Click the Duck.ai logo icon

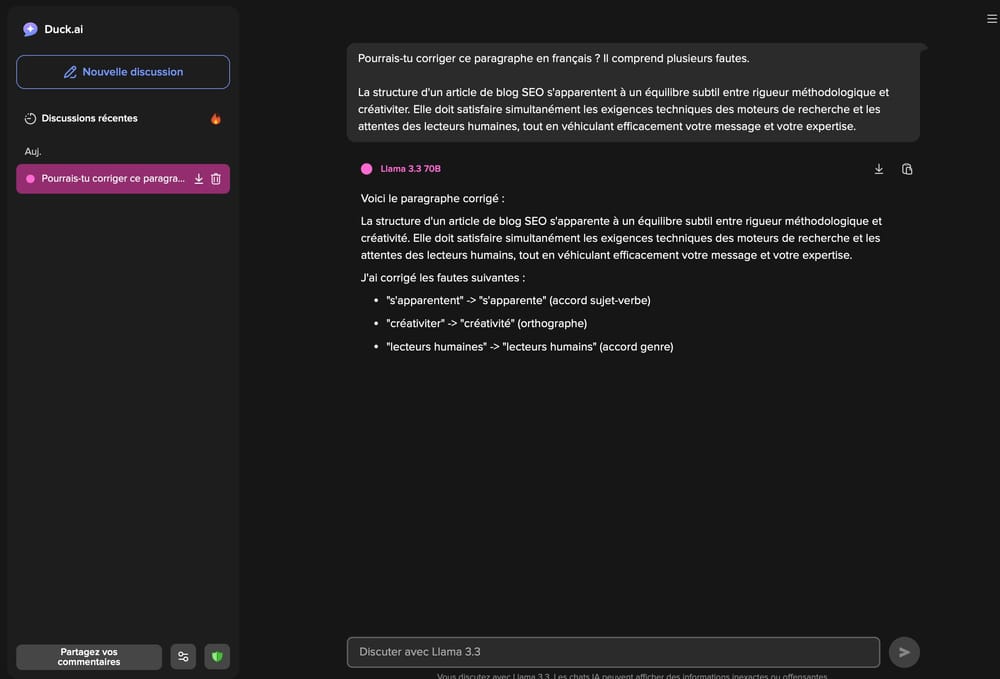(30, 29)
